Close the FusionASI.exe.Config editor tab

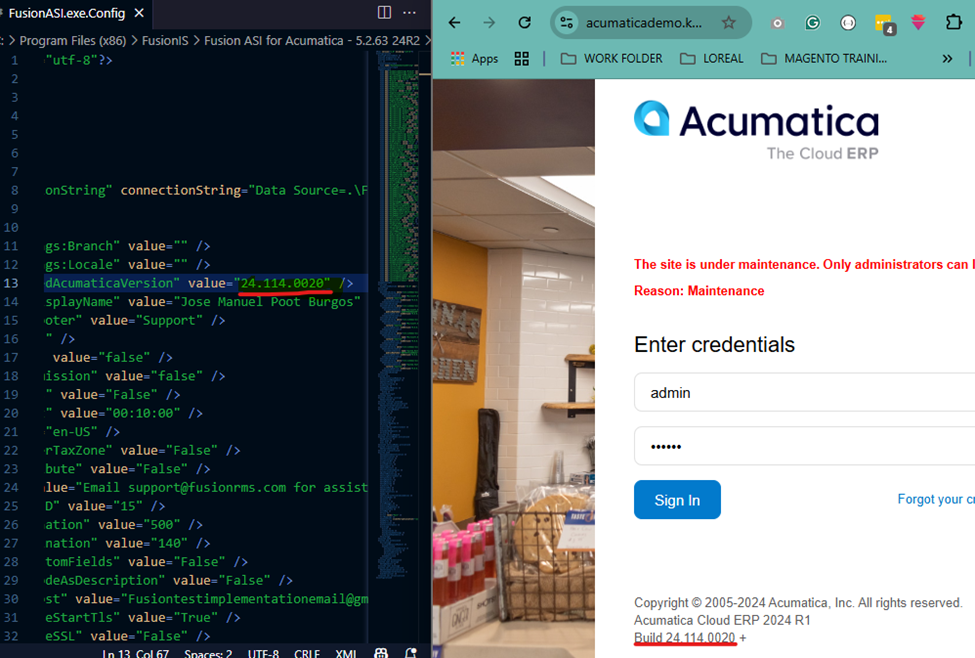point(139,12)
